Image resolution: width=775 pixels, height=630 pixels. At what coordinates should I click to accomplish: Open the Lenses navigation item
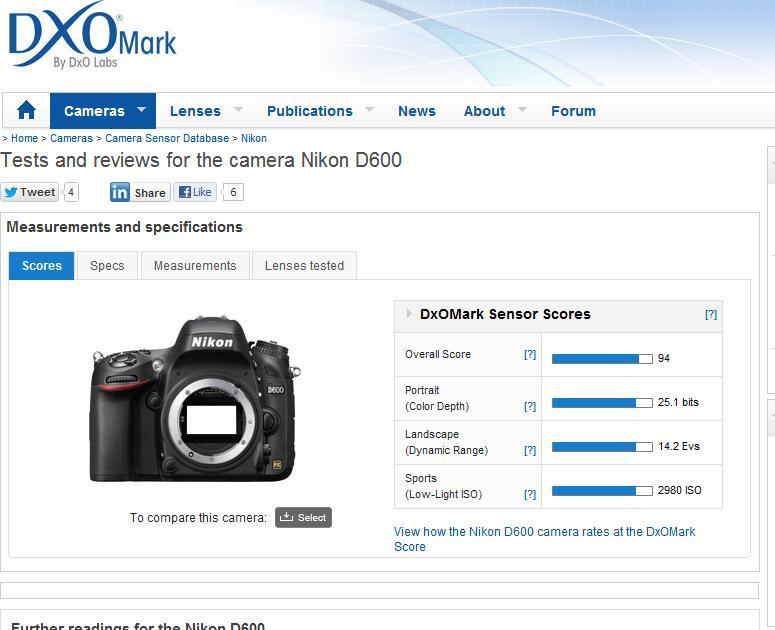(195, 111)
